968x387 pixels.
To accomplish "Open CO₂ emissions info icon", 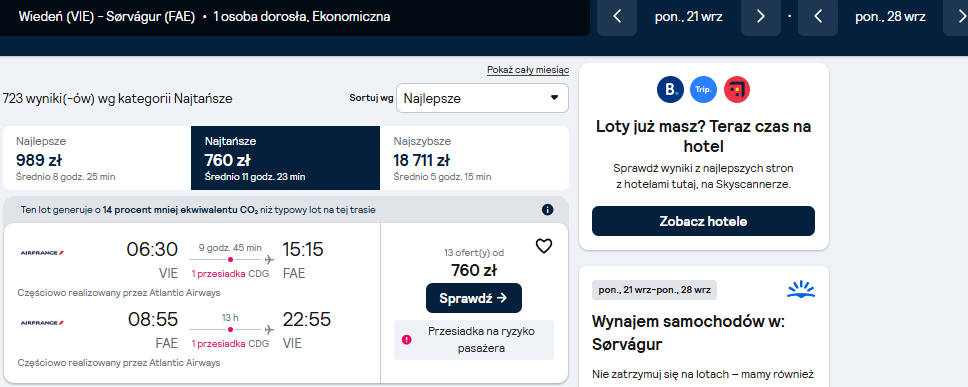I will (x=547, y=210).
